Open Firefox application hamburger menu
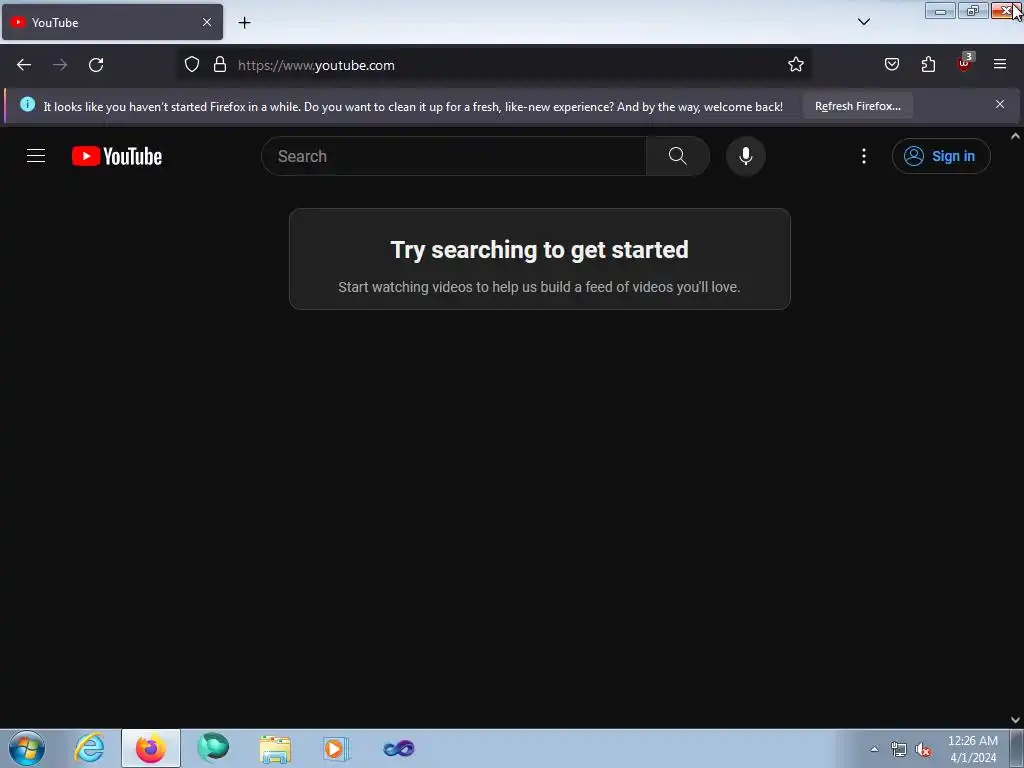 click(1000, 65)
